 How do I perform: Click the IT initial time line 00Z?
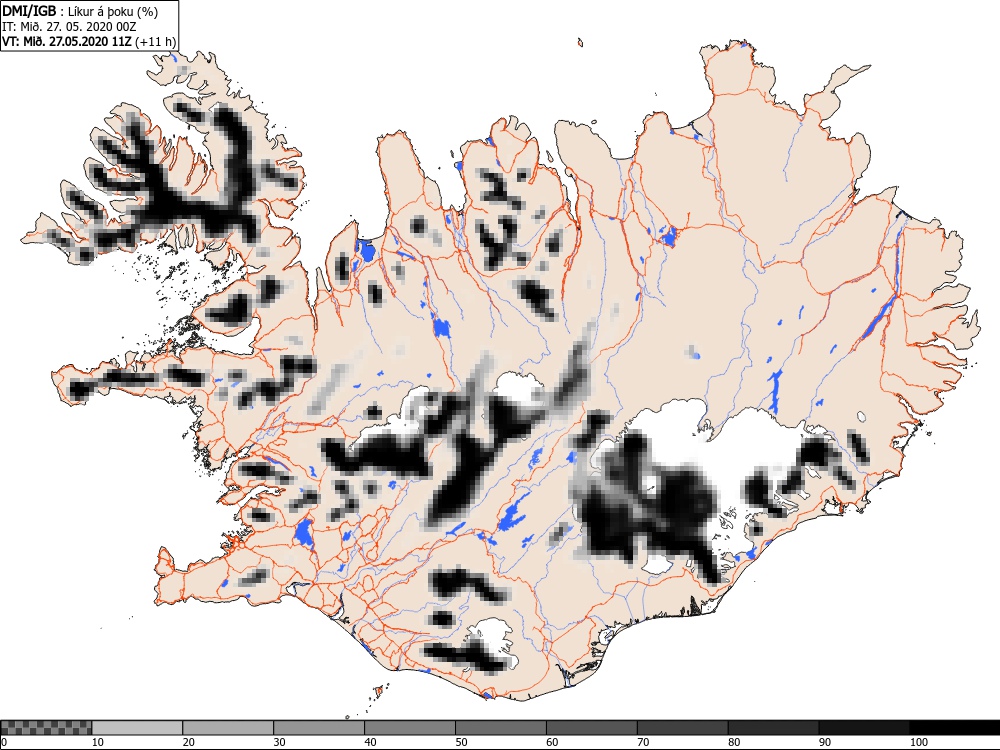coord(69,27)
